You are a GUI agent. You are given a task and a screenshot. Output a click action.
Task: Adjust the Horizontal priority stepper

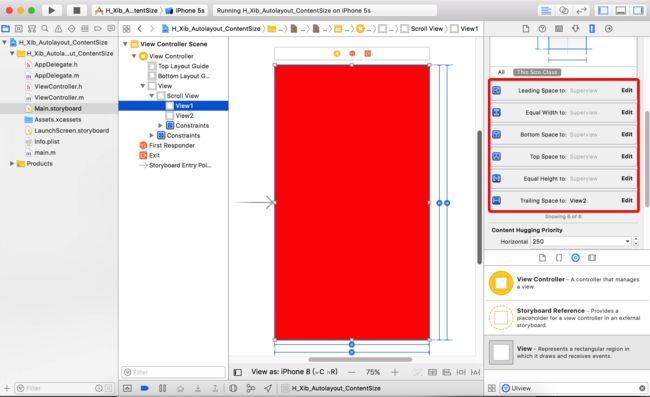click(x=636, y=241)
